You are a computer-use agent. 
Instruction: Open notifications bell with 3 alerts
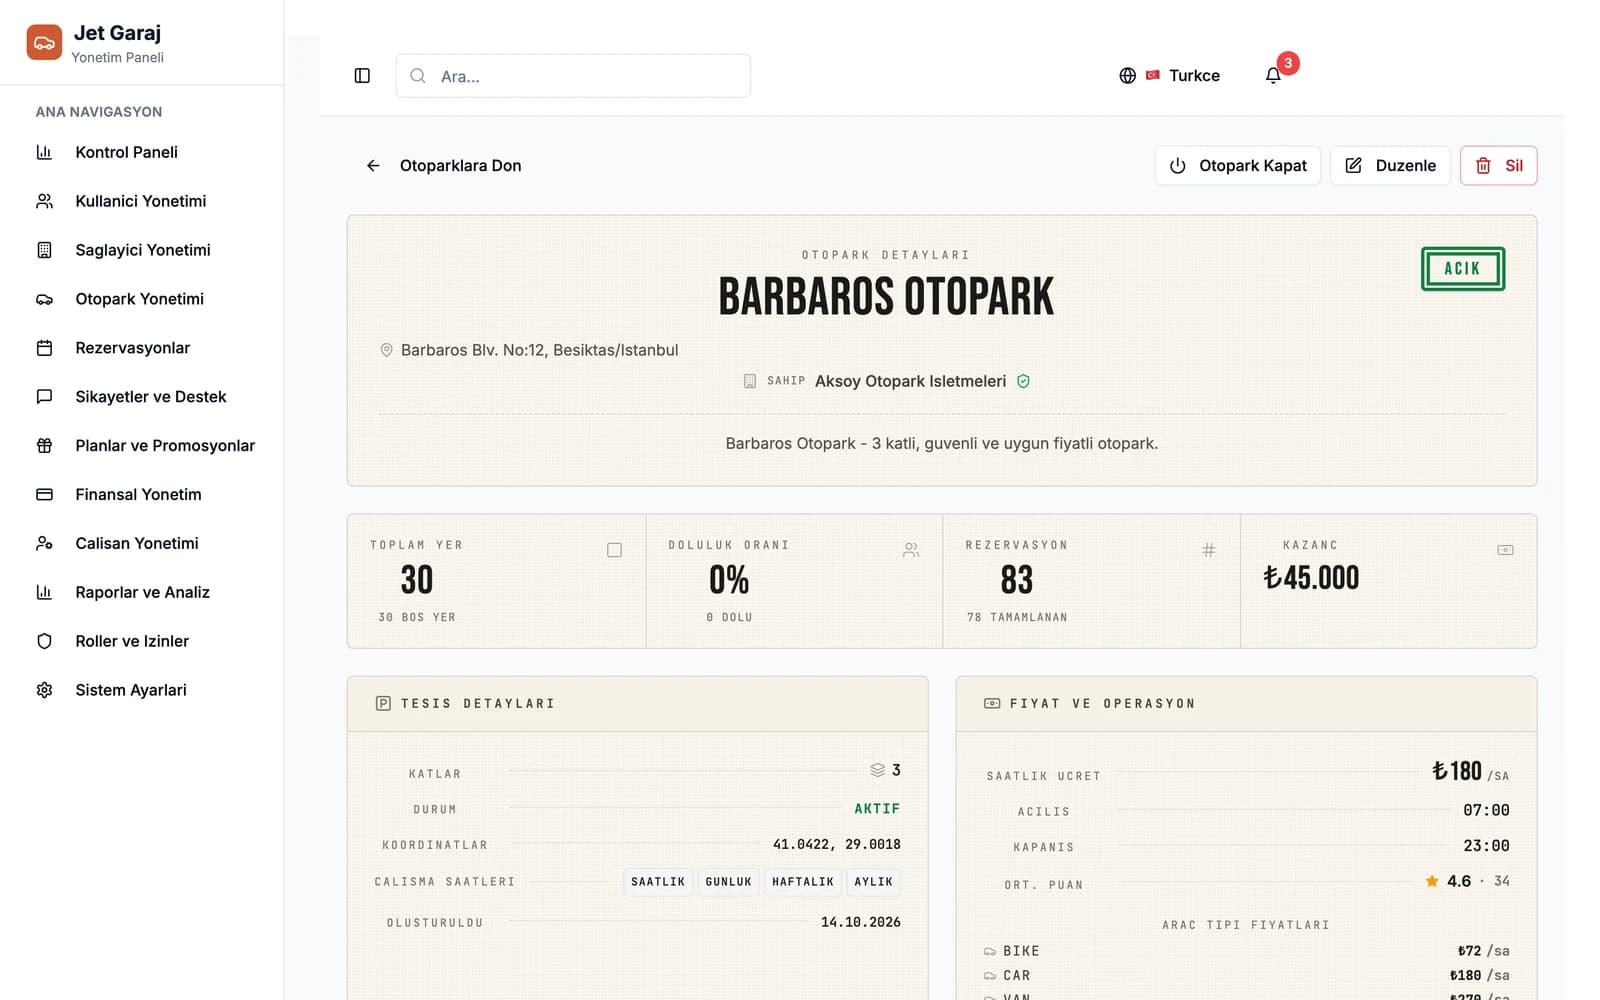1273,76
